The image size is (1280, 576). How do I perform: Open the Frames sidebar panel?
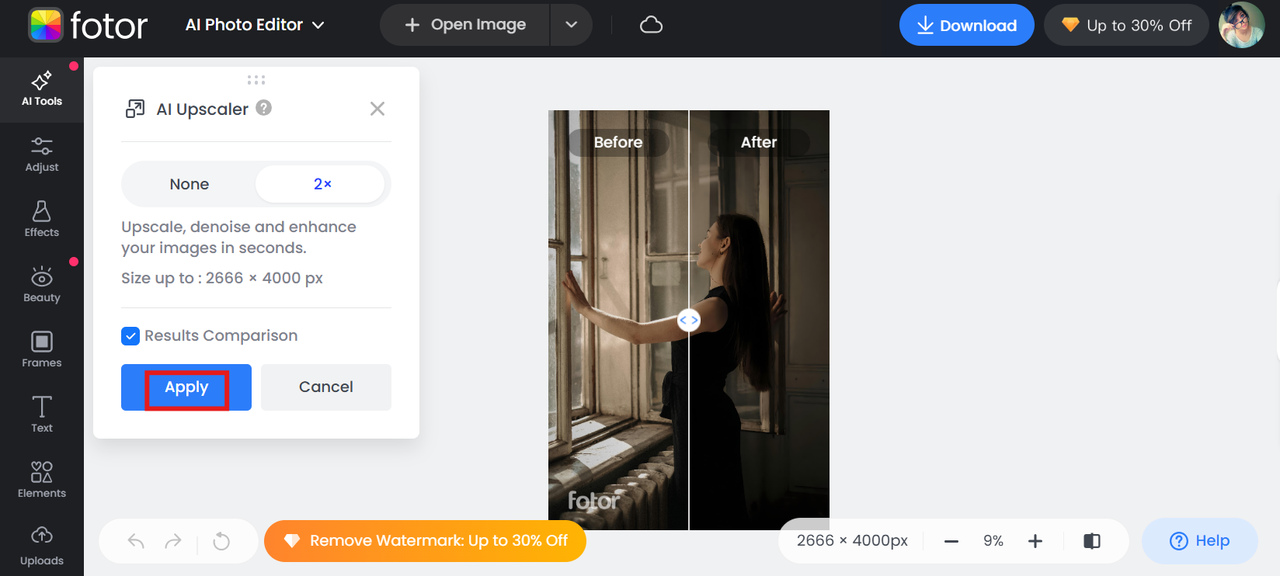[x=42, y=350]
